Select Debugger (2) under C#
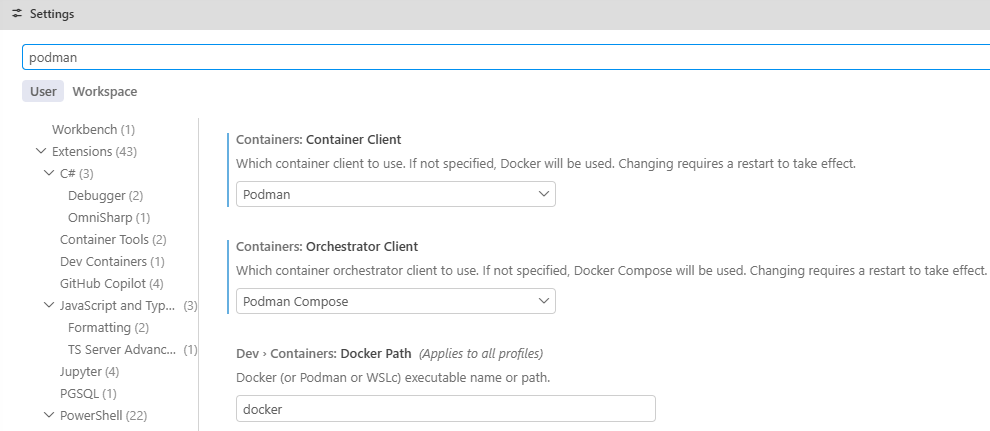The height and width of the screenshot is (431, 990). (x=105, y=196)
